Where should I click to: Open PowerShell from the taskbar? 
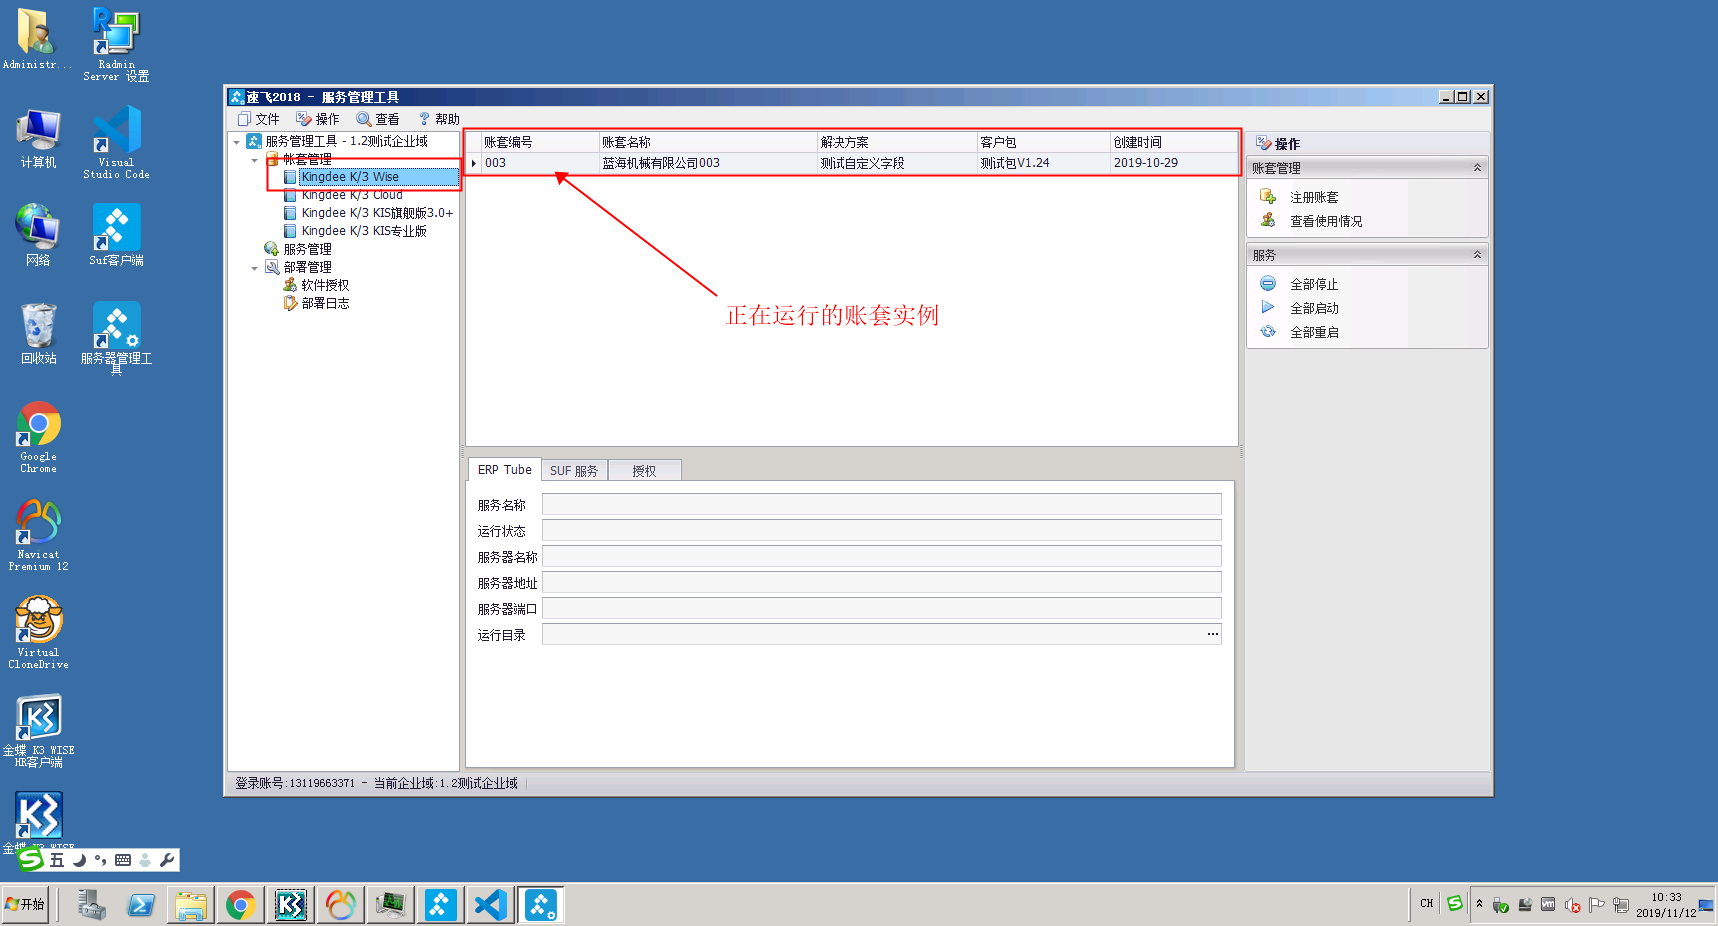tap(141, 905)
